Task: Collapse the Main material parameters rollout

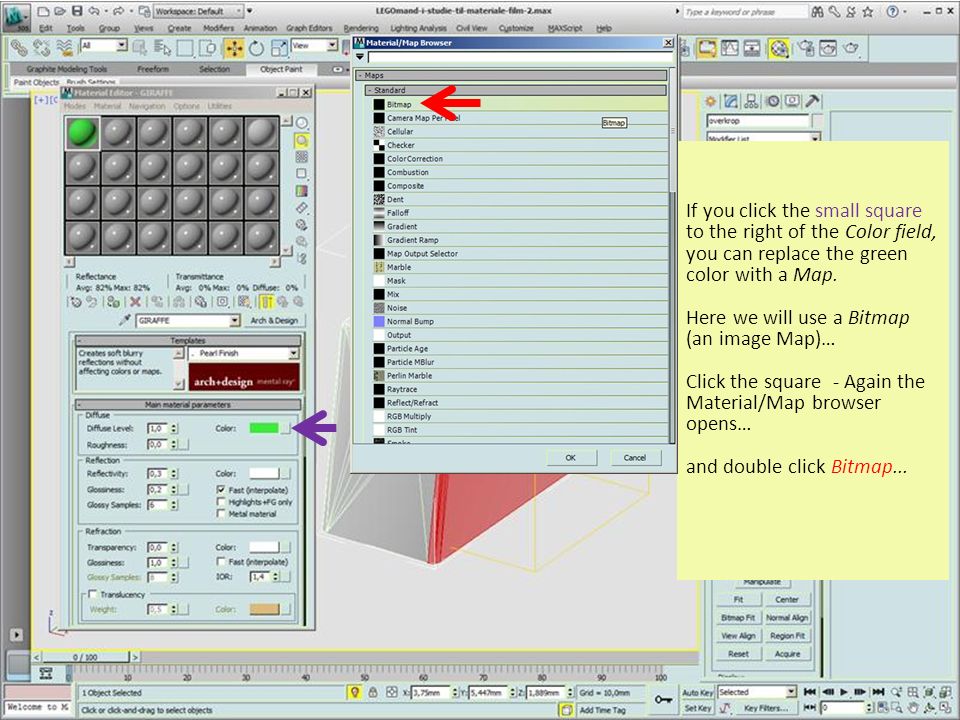Action: [x=188, y=405]
